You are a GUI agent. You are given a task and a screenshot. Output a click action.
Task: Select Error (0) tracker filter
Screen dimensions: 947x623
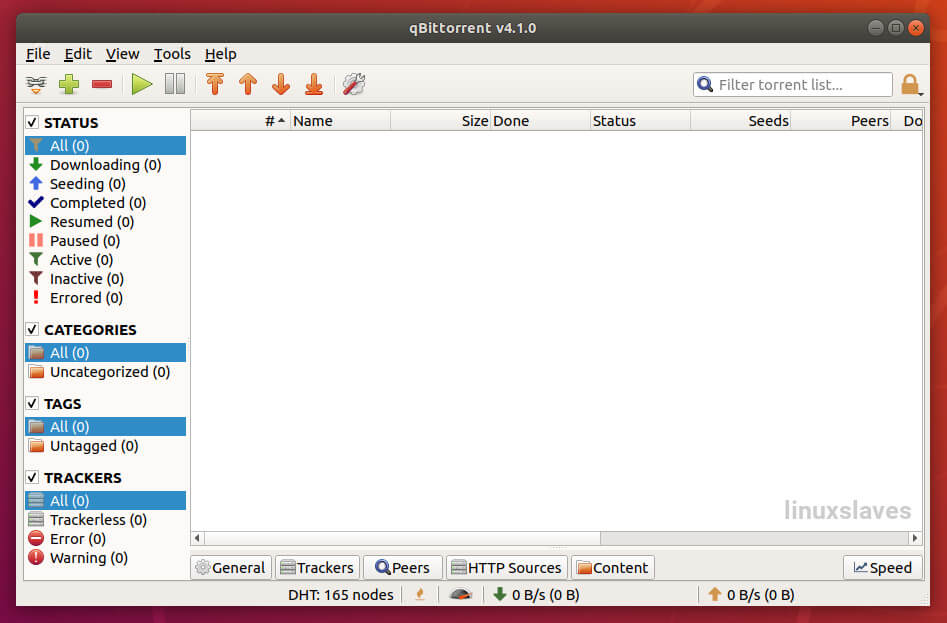pos(106,538)
